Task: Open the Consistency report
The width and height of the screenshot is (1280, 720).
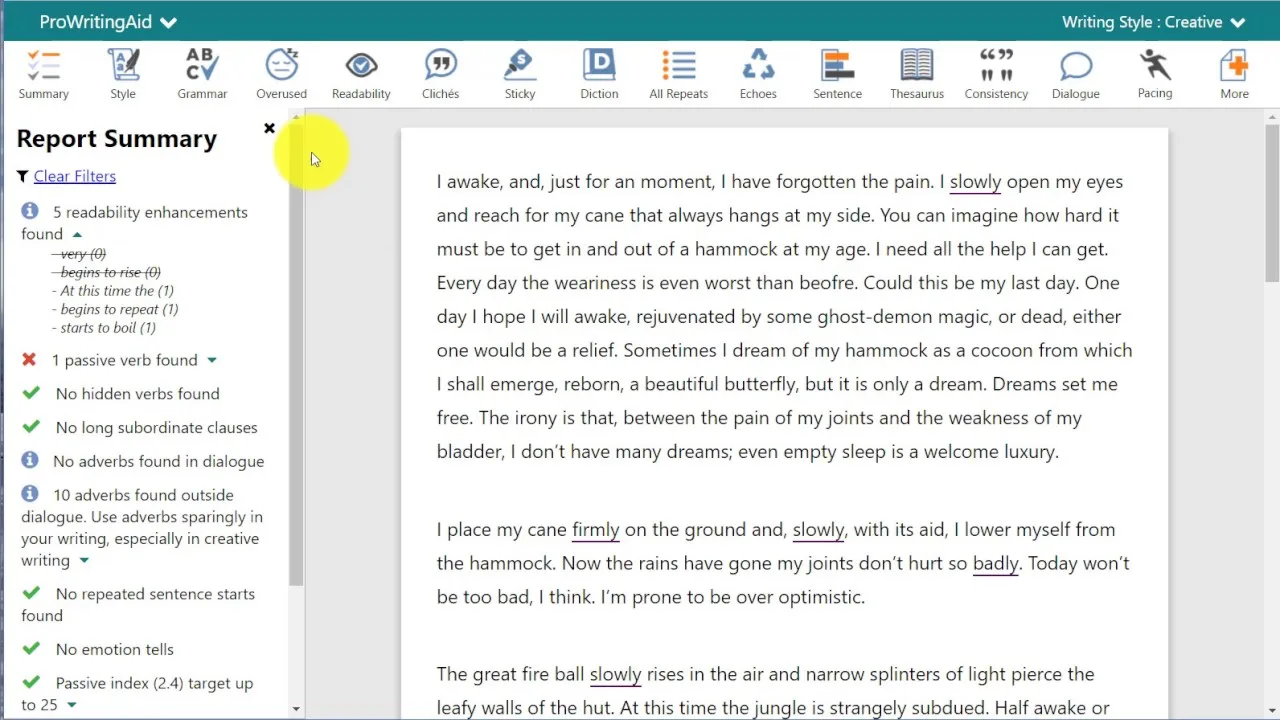Action: [x=996, y=74]
